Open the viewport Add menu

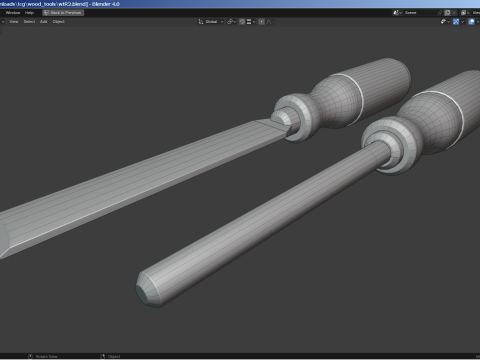pos(44,22)
